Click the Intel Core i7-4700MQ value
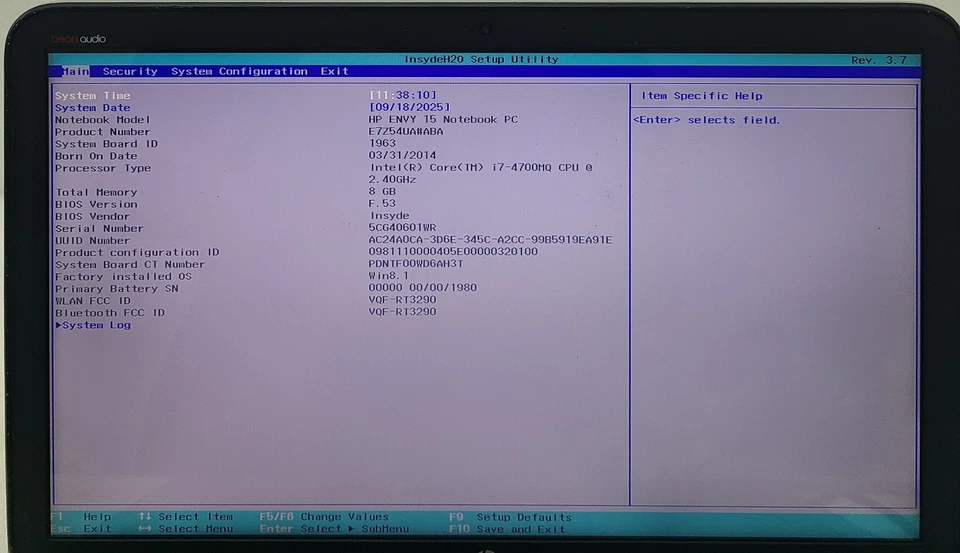960x553 pixels. [481, 167]
